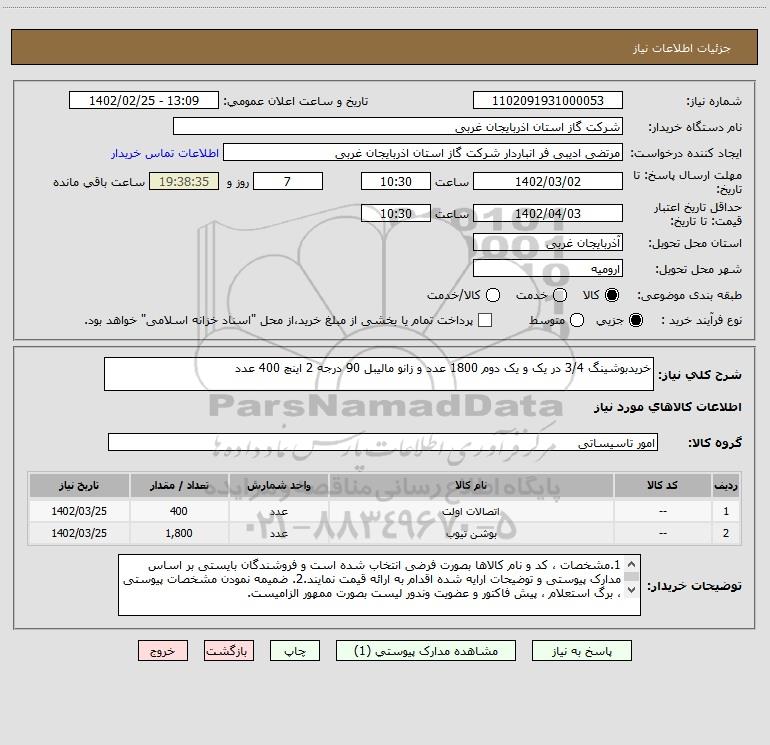Click the response deadline ساعت 10:30 field
Image resolution: width=770 pixels, height=745 pixels.
396,181
